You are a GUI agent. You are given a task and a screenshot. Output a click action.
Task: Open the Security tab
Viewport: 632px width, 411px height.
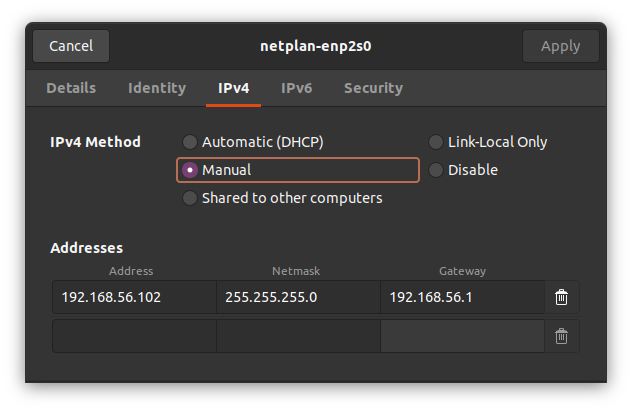tap(373, 88)
